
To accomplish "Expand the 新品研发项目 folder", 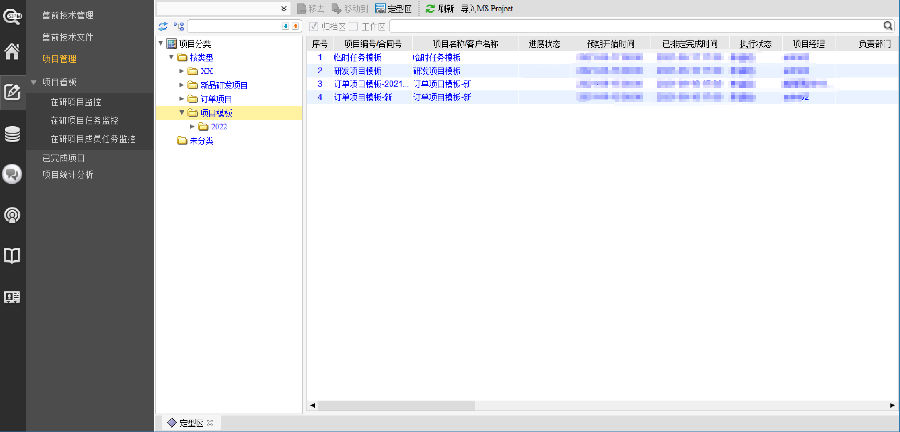I will point(181,85).
